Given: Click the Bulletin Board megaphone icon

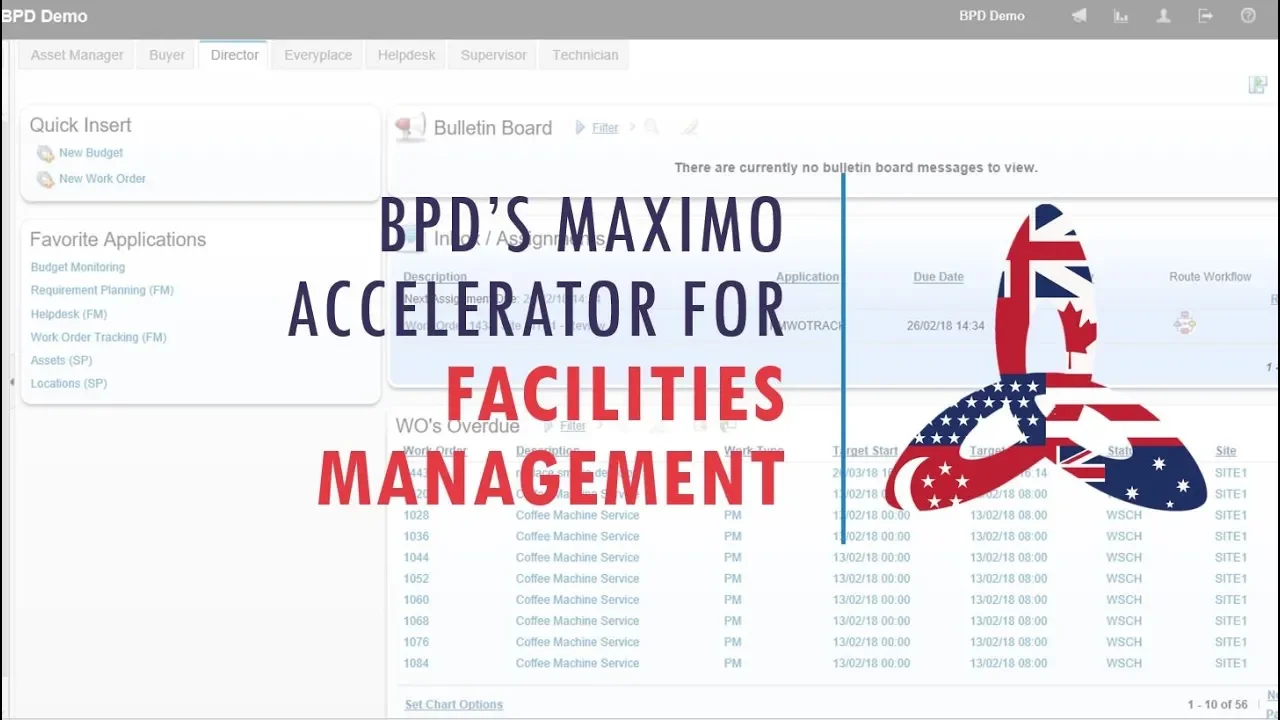Looking at the screenshot, I should (410, 127).
